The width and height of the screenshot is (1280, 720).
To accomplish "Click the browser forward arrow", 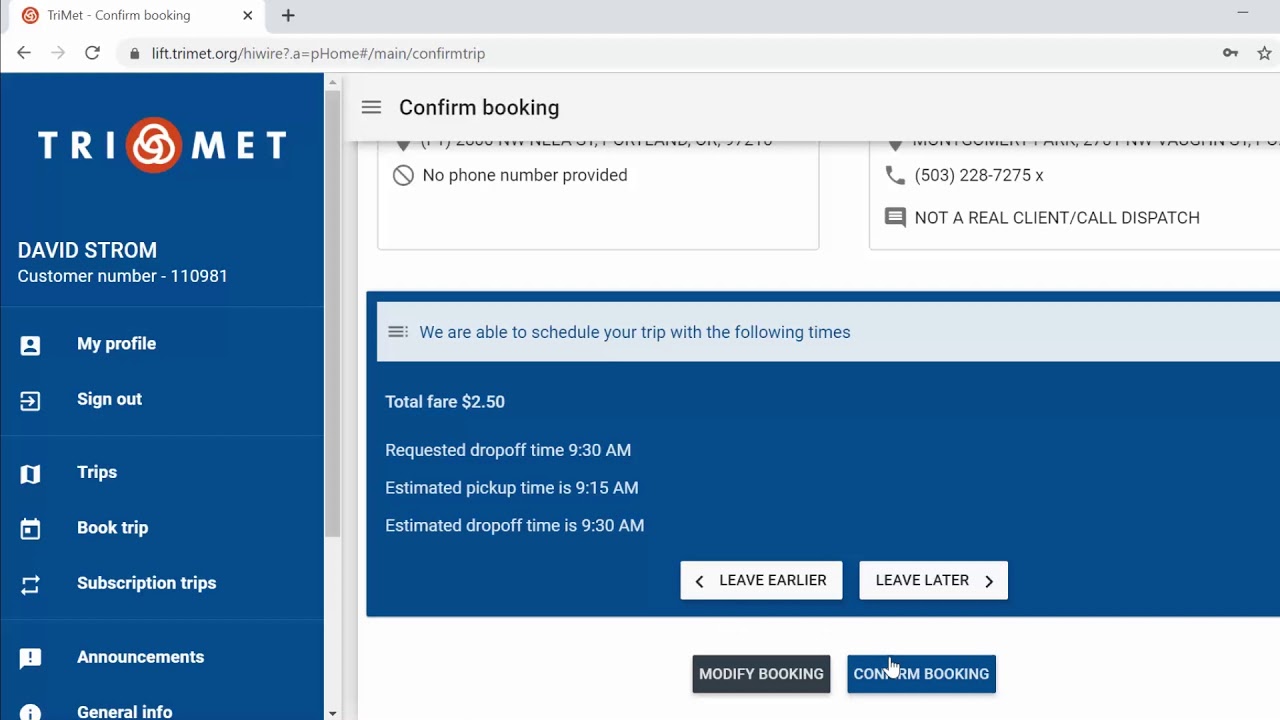I will pos(58,53).
